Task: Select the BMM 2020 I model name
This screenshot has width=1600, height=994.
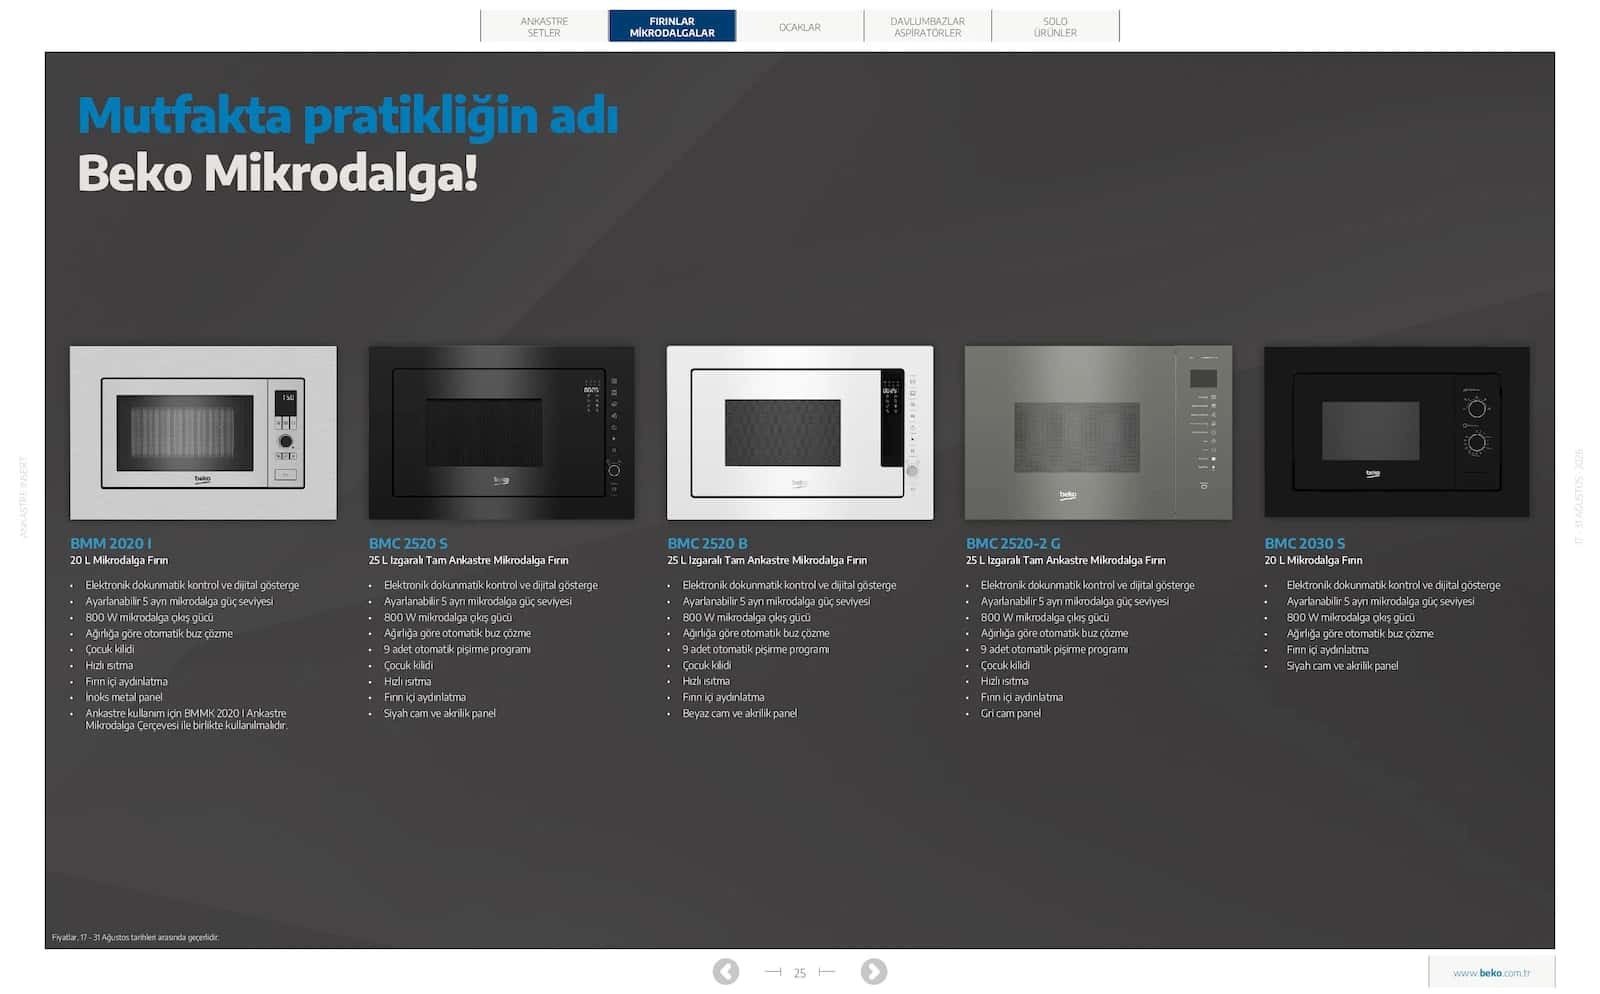Action: (x=111, y=543)
